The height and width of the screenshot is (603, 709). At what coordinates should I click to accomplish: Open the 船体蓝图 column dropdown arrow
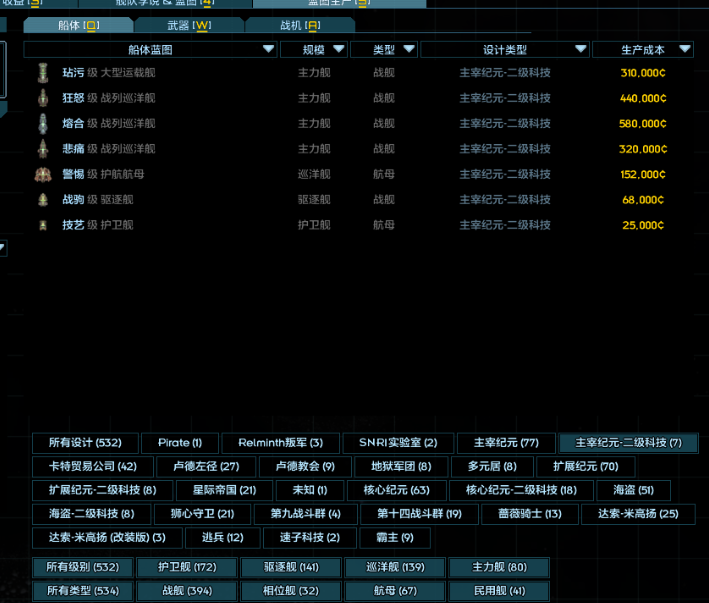click(269, 49)
